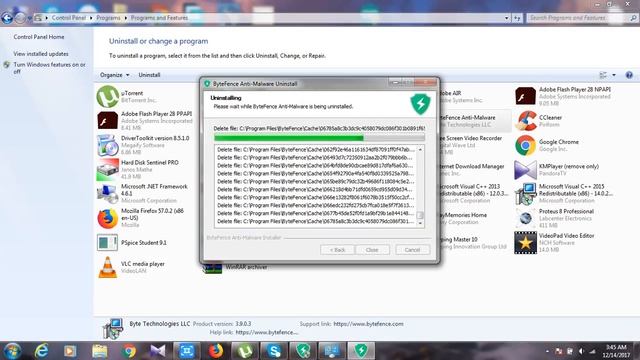Expand the Programs breadcrumb arrow
This screenshot has height=360, width=640.
tap(126, 18)
